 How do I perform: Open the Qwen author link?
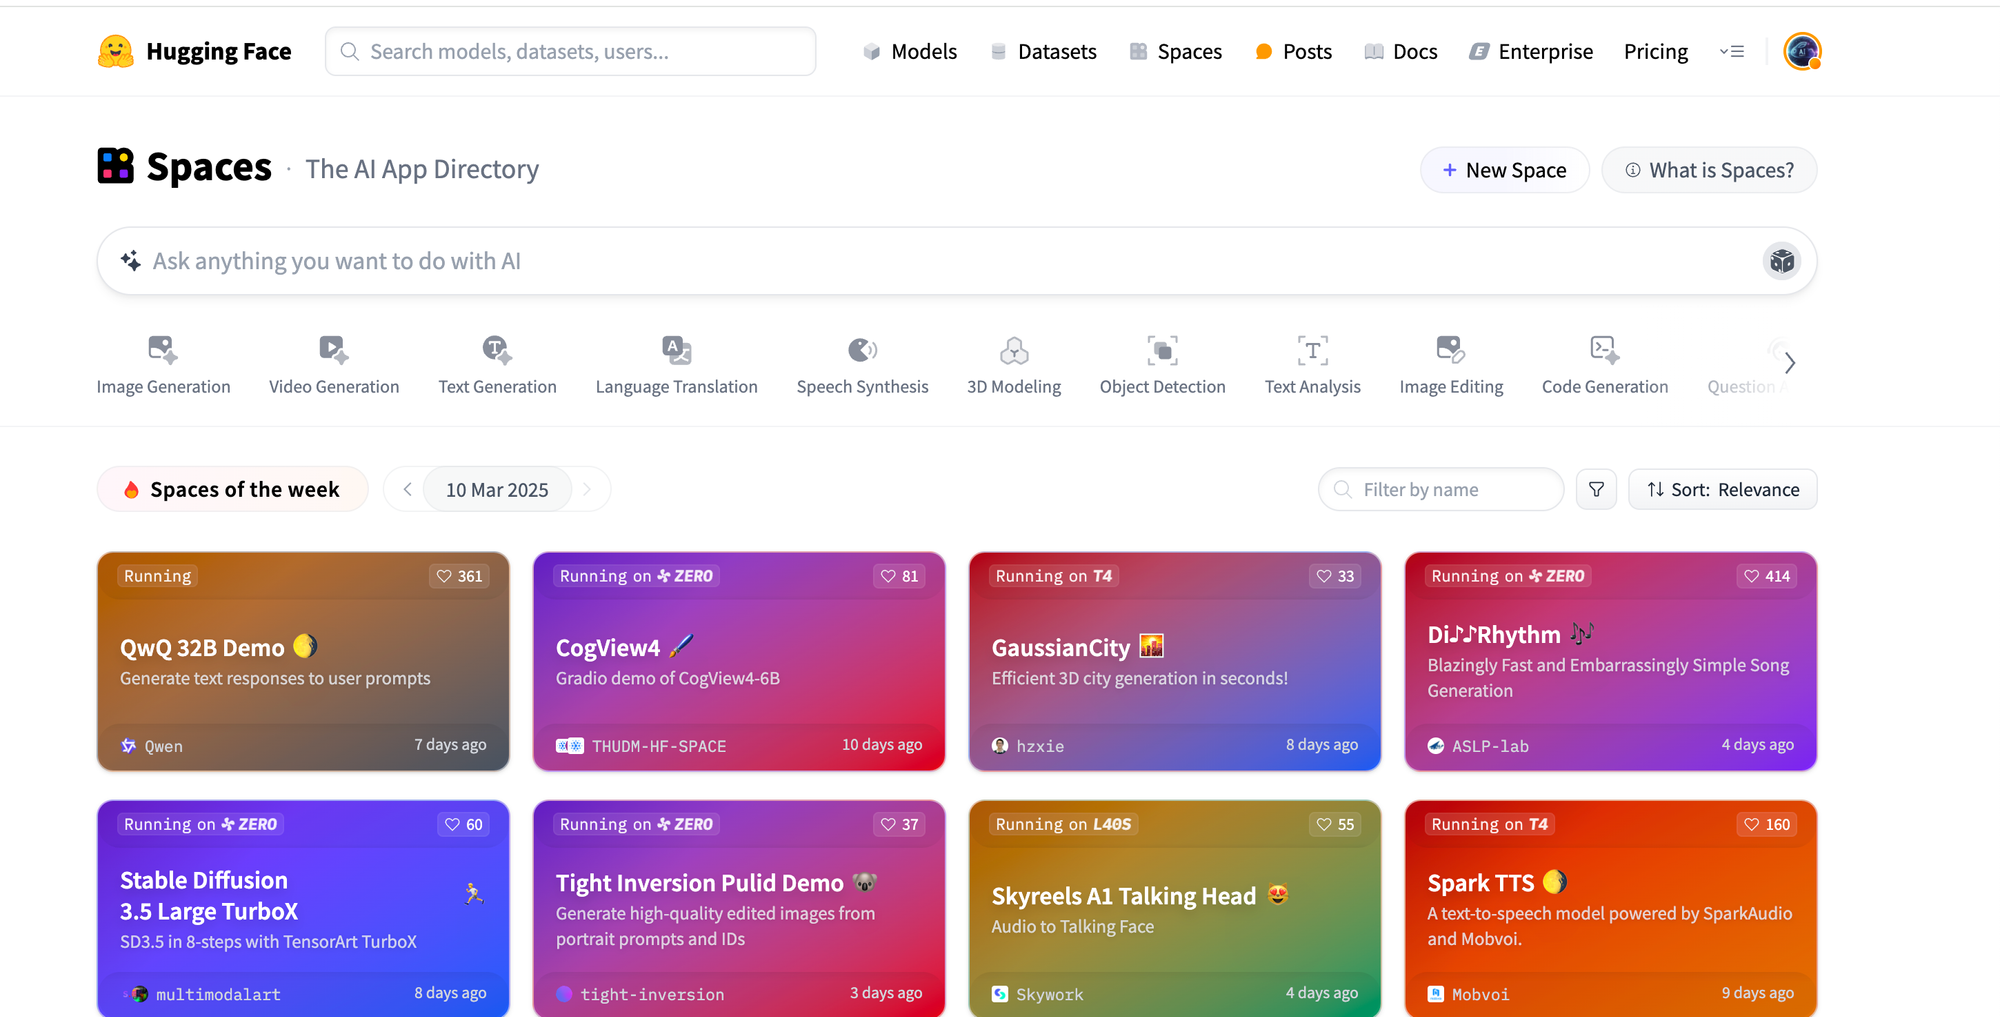coord(152,746)
